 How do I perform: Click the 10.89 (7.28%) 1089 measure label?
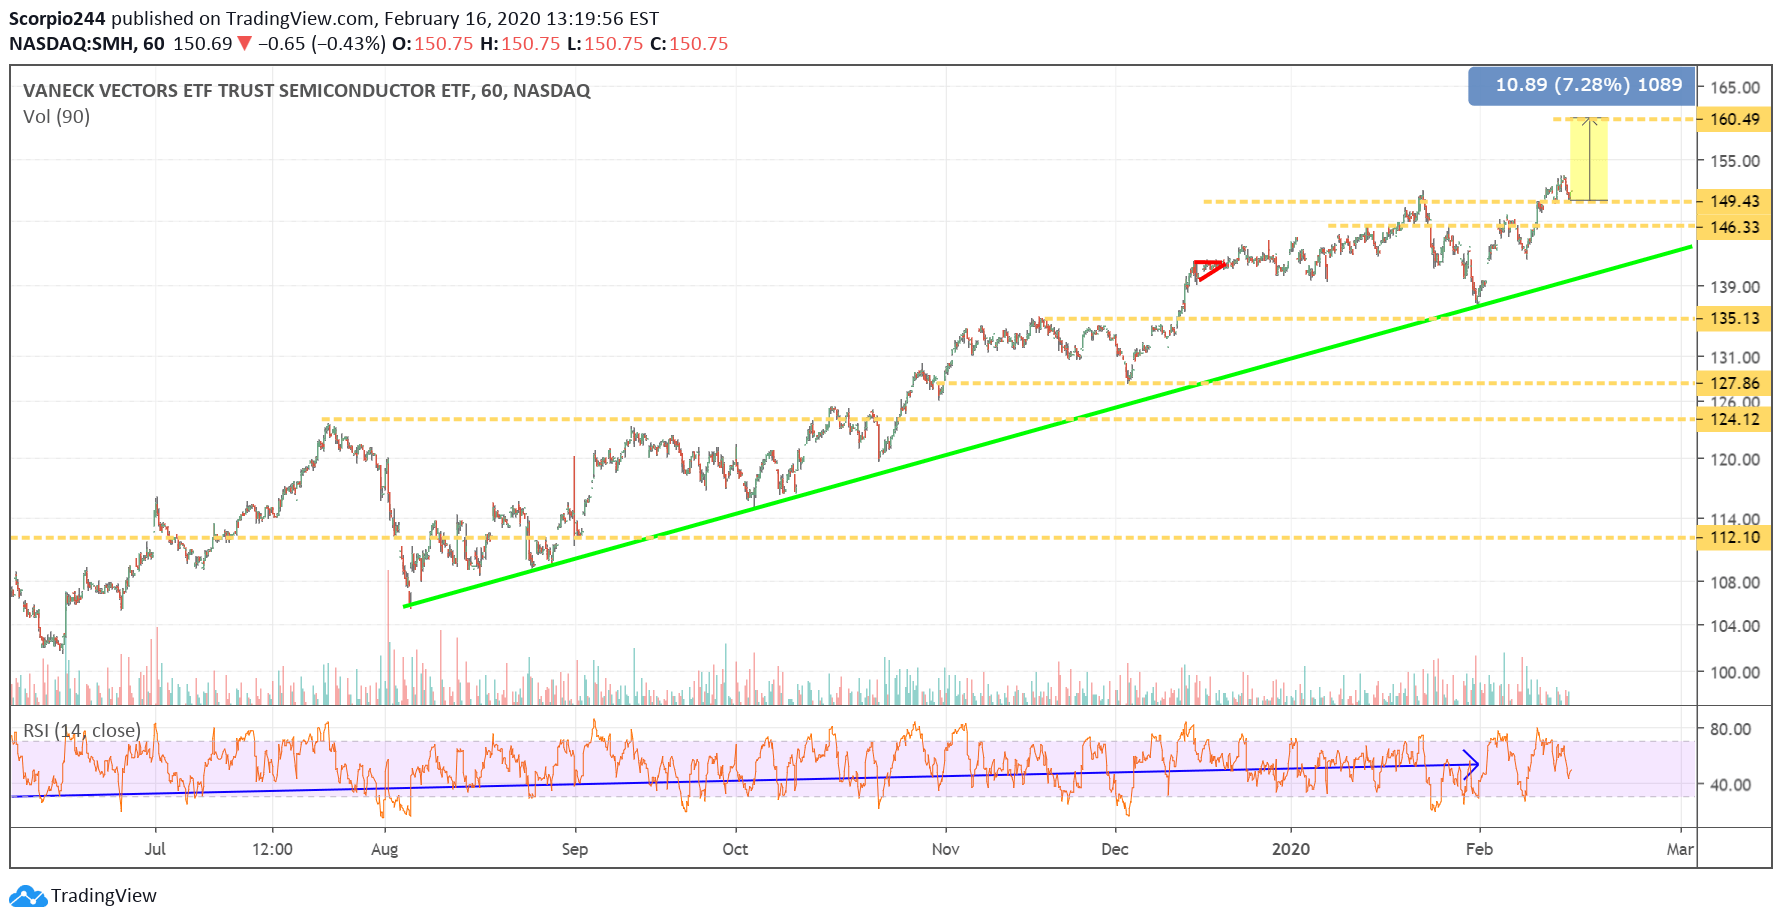click(x=1582, y=85)
